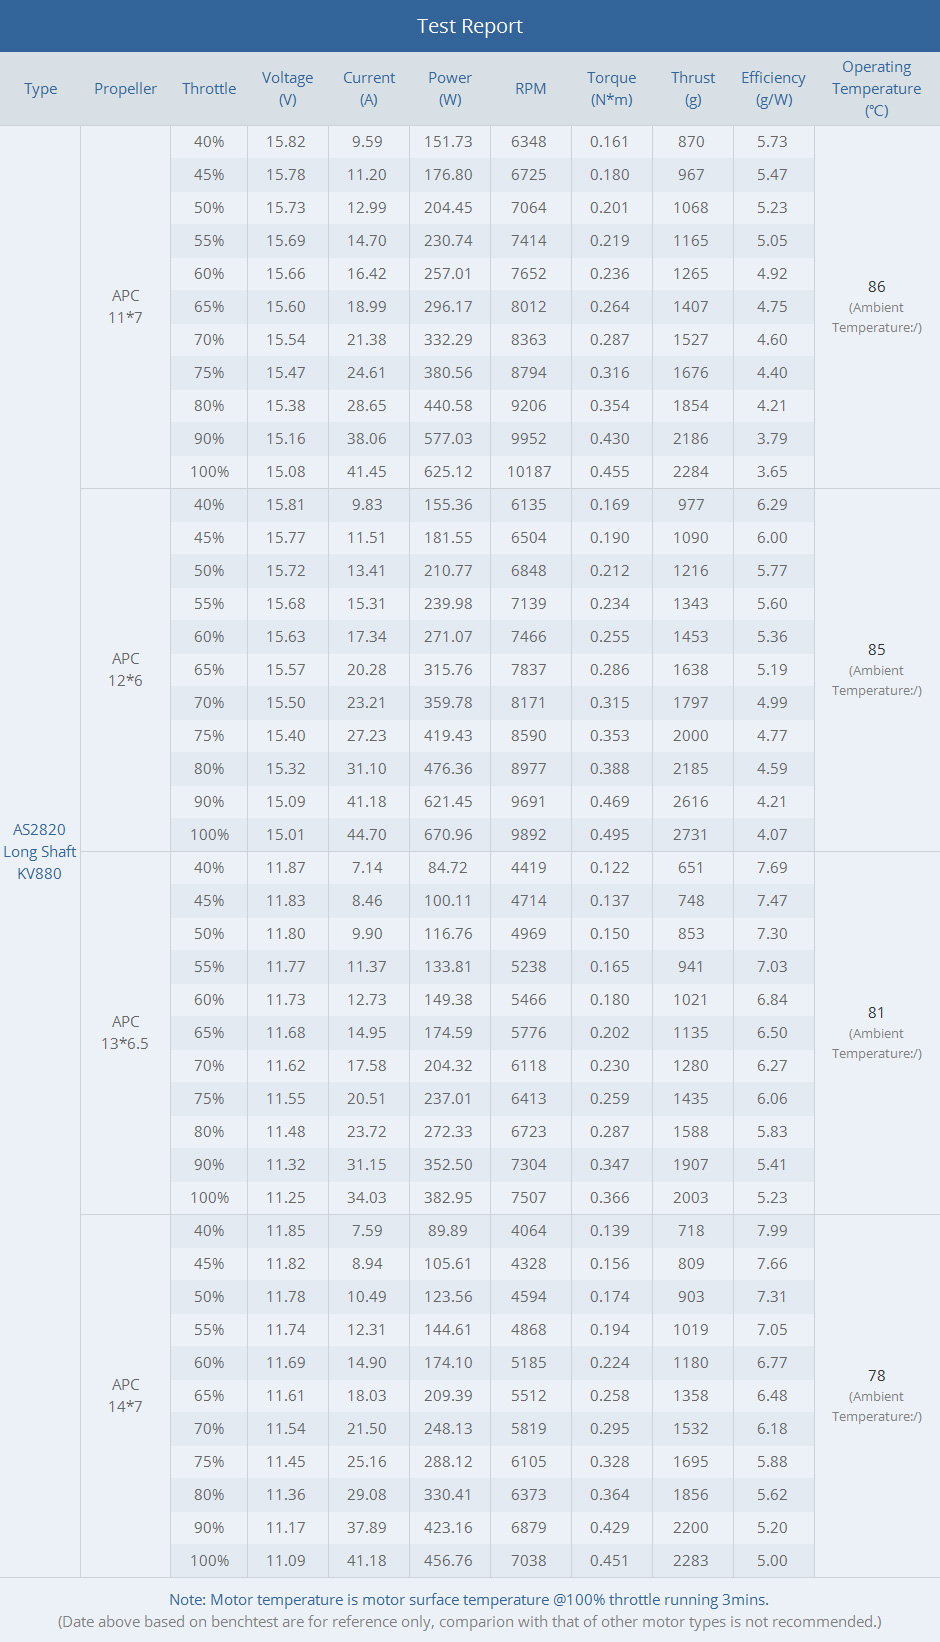Click the 10187 RPM value
Screen dimensions: 940x1642
click(x=529, y=472)
